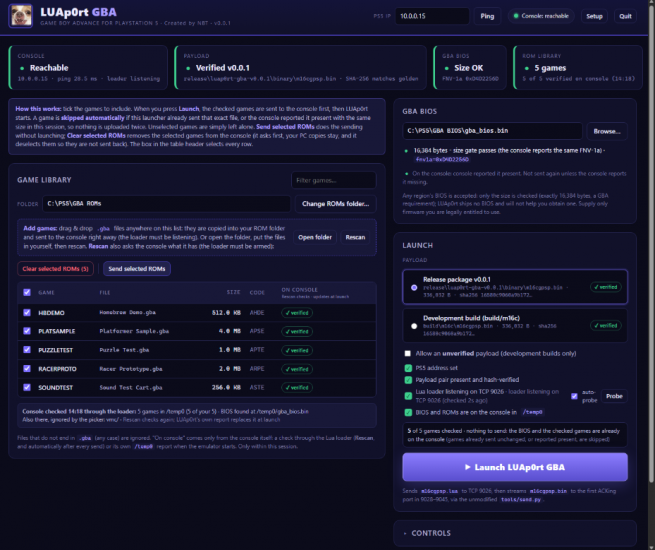Uncheck the PUZZLETEST game checkbox
The height and width of the screenshot is (550, 655).
(27, 350)
